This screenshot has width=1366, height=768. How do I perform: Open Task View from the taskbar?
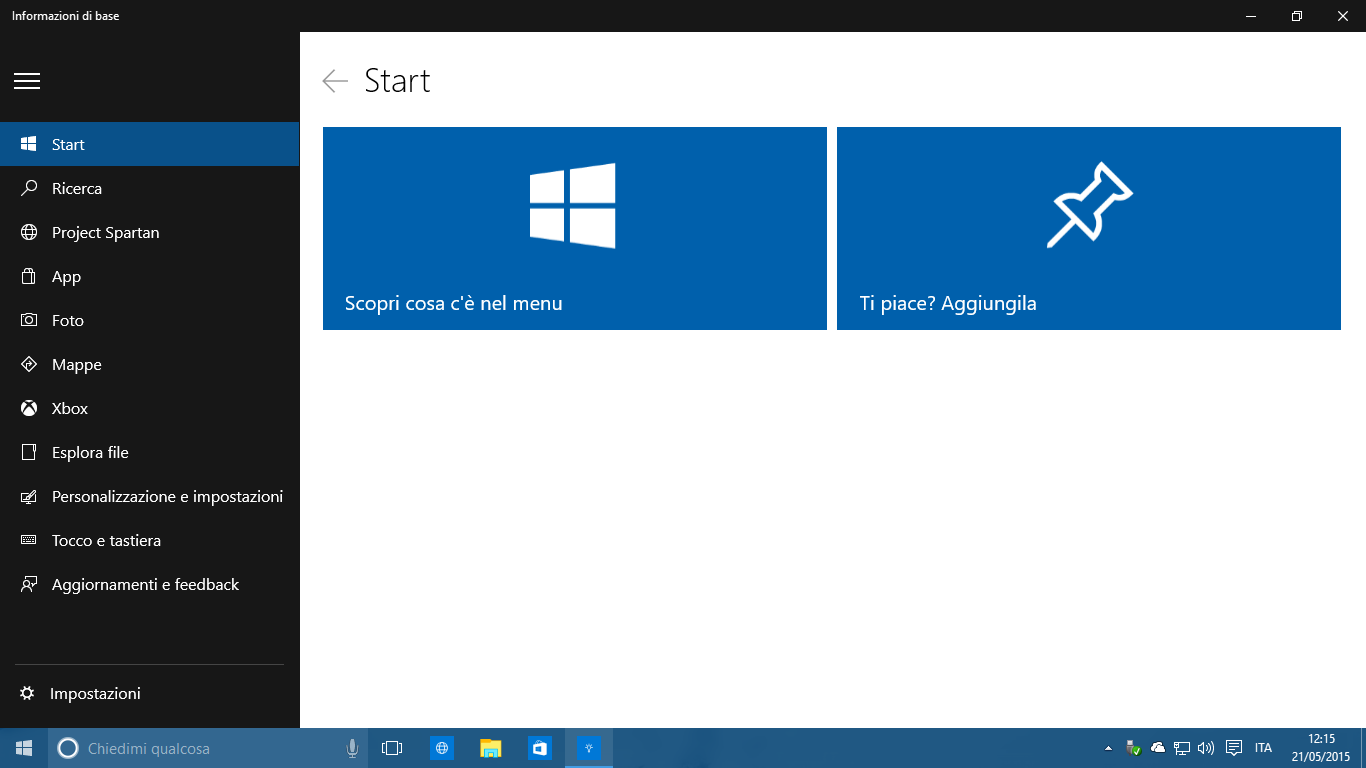pos(392,748)
